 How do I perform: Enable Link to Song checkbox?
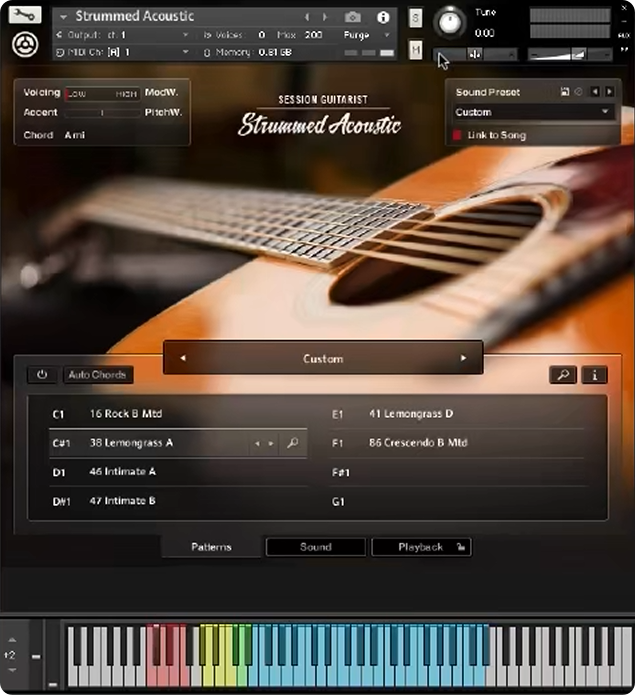point(457,135)
